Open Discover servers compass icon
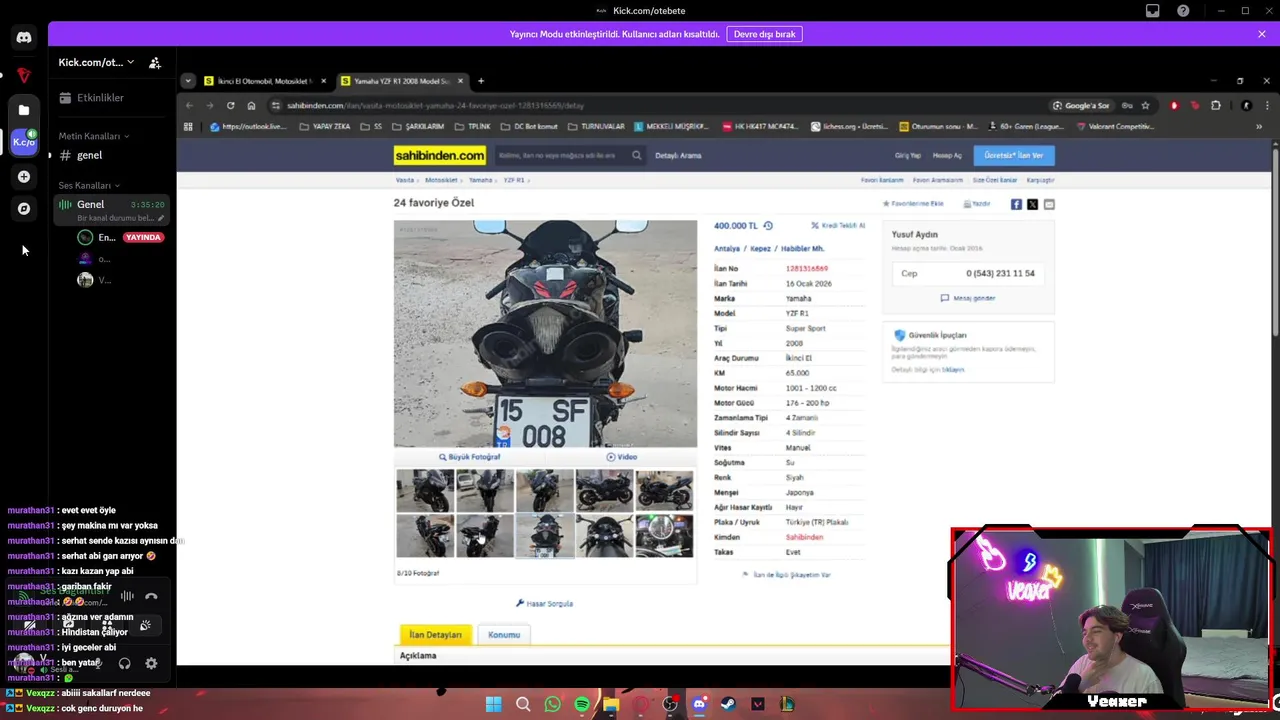The height and width of the screenshot is (720, 1280). tap(24, 209)
